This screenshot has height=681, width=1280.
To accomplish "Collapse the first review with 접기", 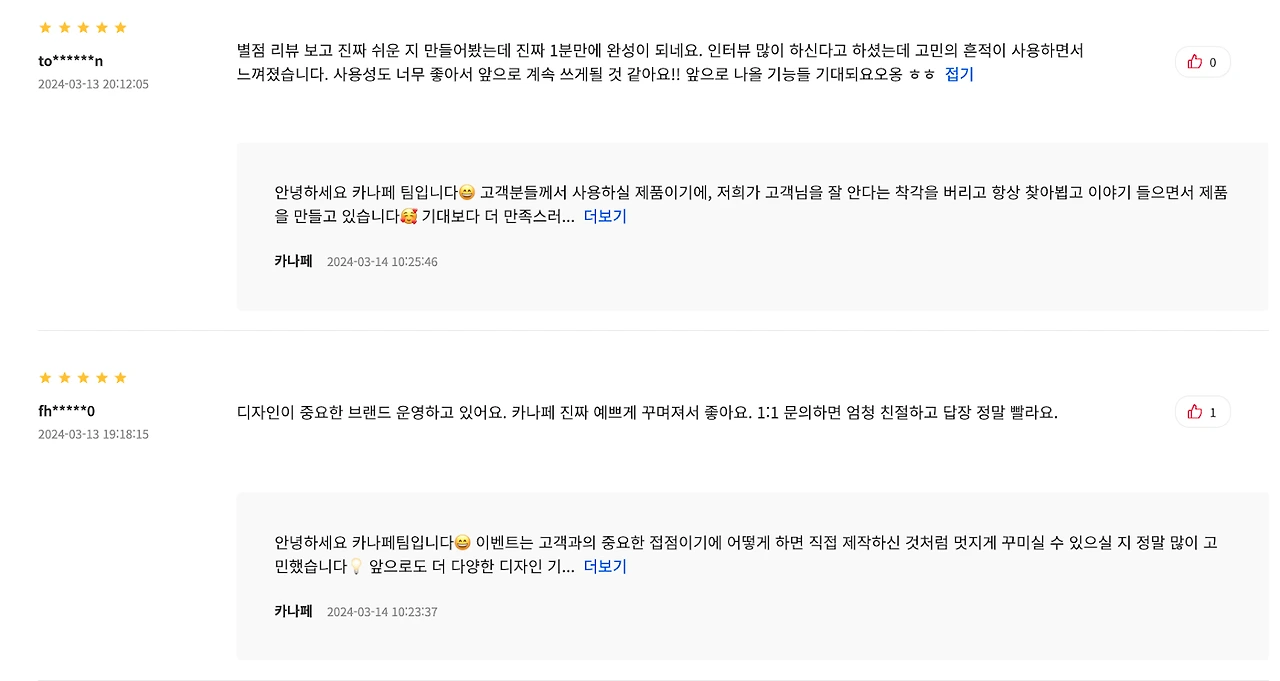I will 959,74.
